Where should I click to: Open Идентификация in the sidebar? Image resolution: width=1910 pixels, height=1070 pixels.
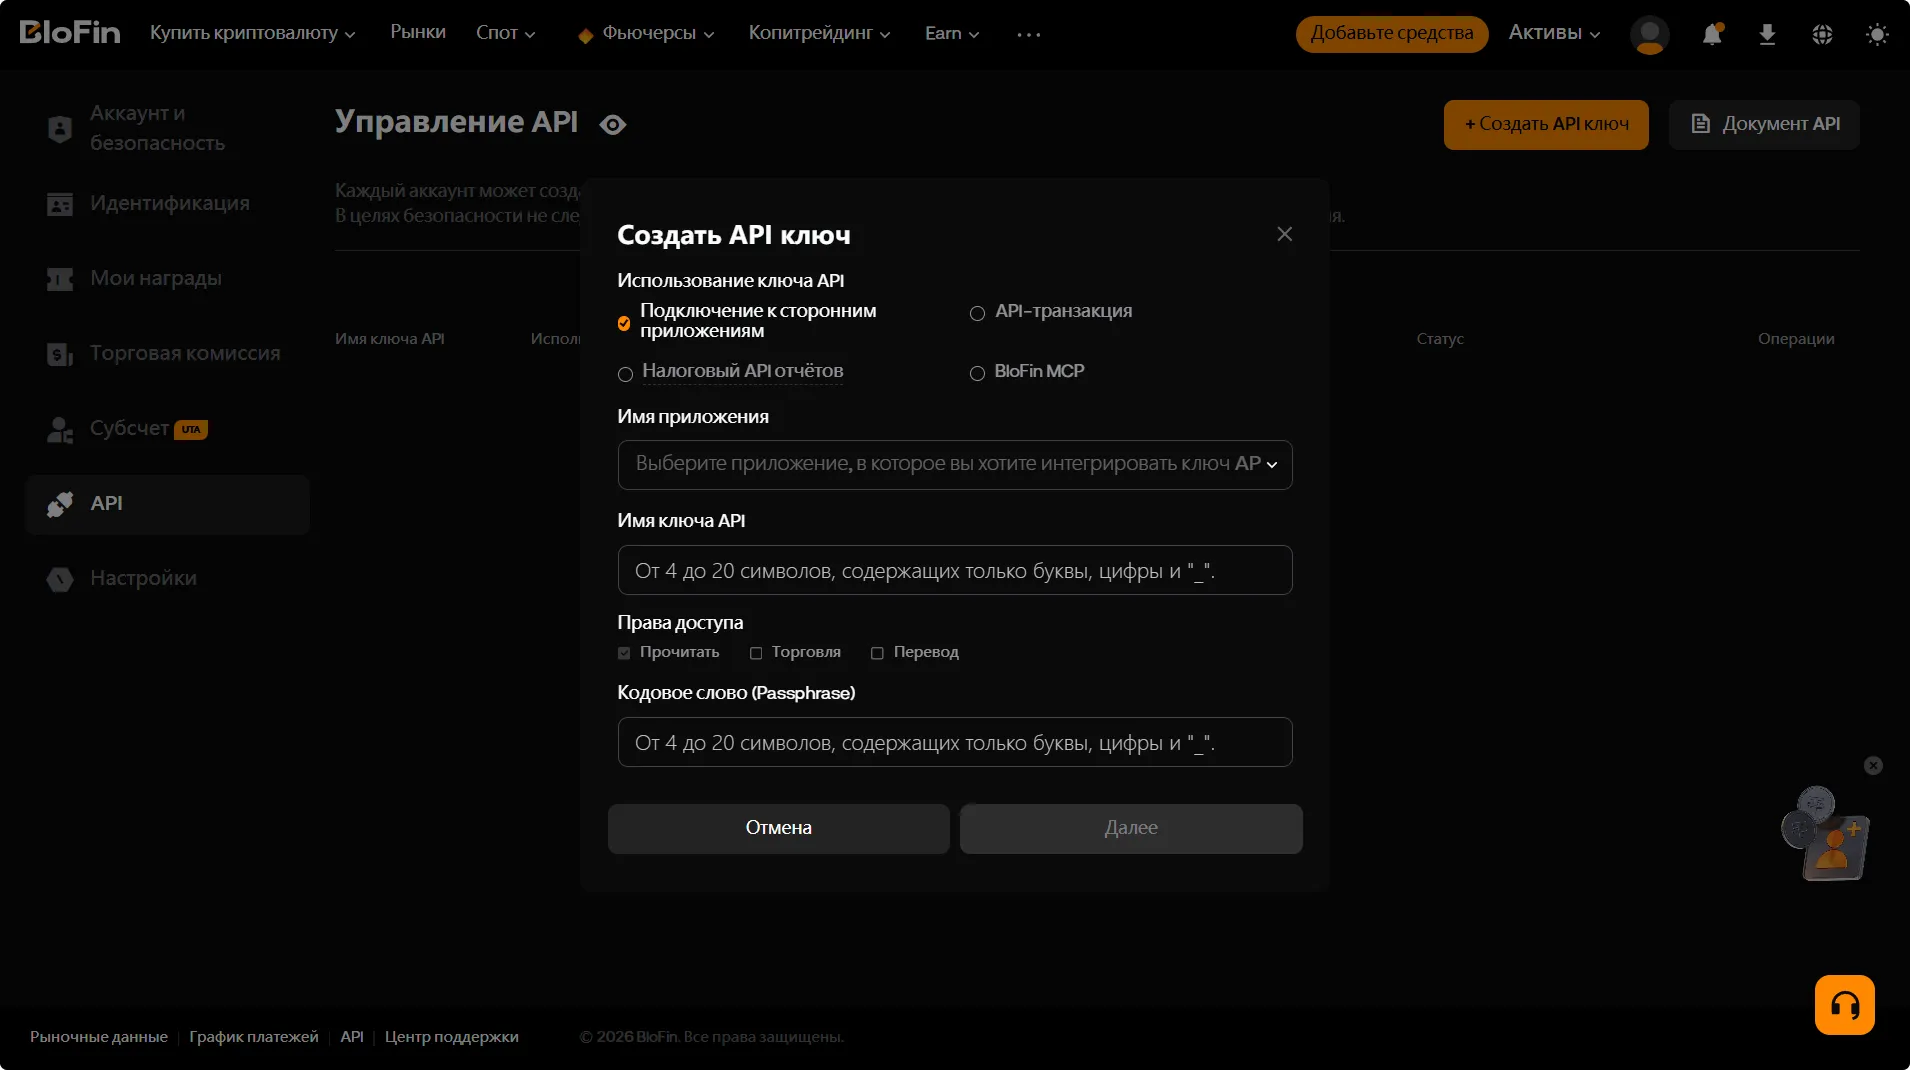(168, 204)
